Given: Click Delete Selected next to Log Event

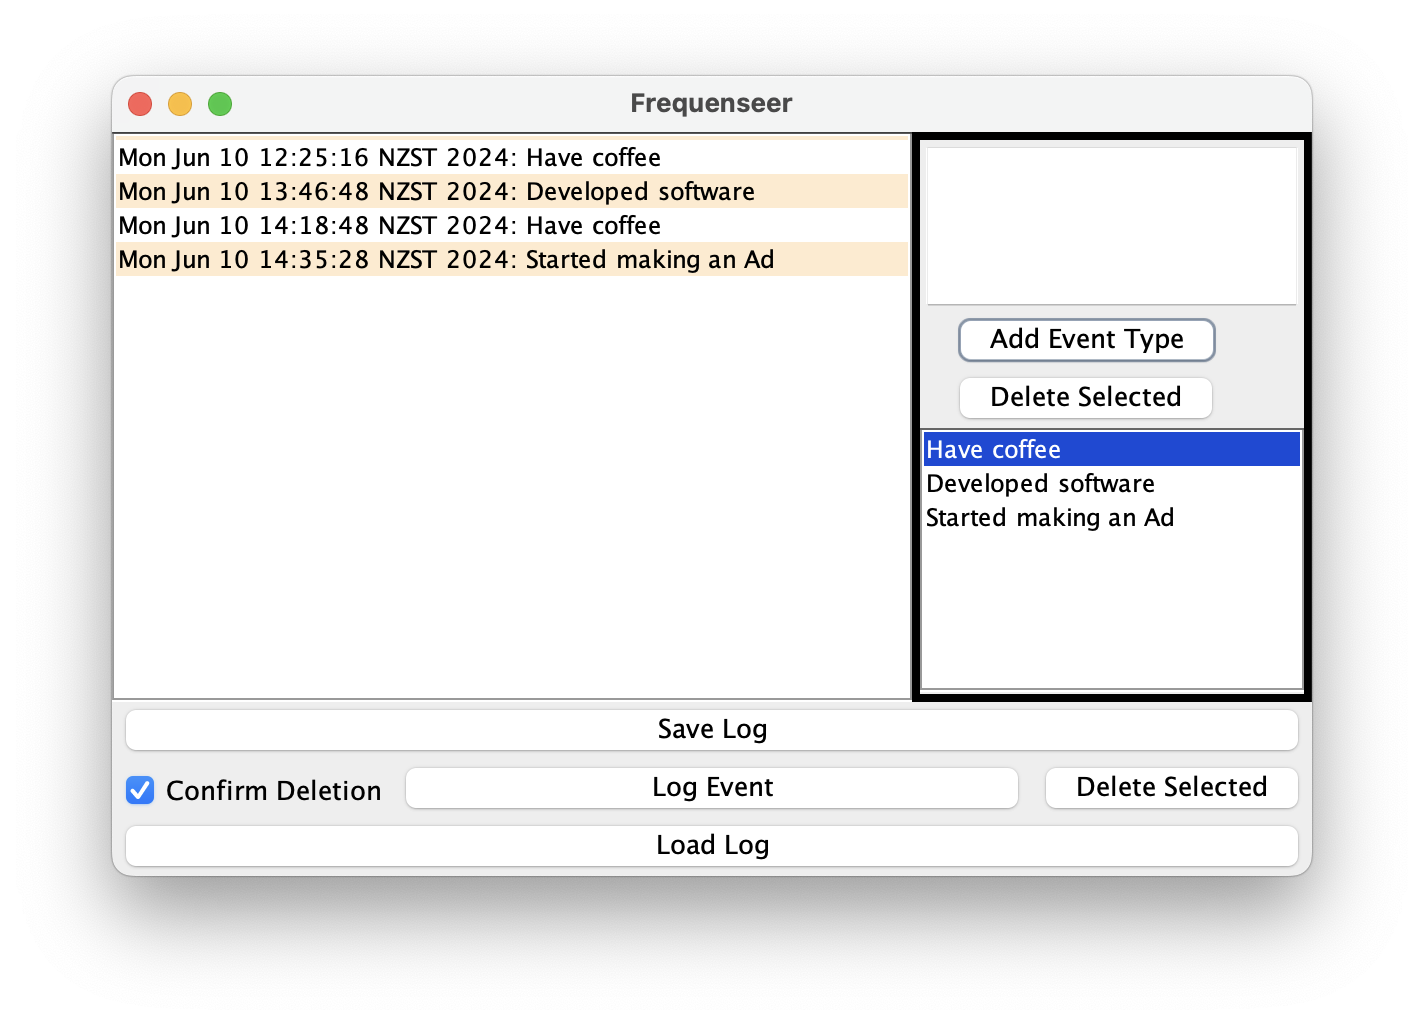Looking at the screenshot, I should (x=1171, y=788).
